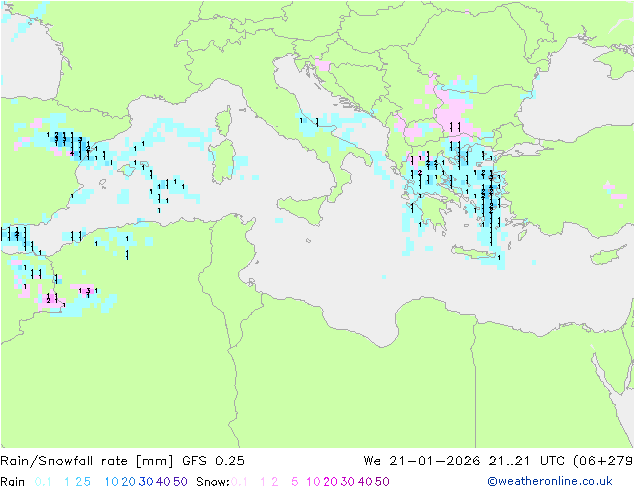
Task: Pick the Rain 20 legend color value
Action: pos(128,482)
